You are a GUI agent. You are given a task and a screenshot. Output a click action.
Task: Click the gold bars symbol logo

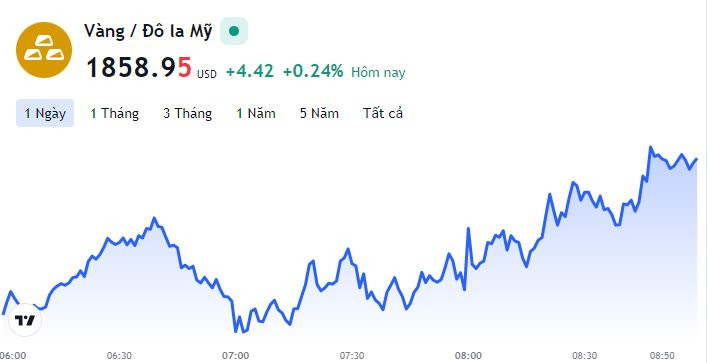[x=44, y=50]
